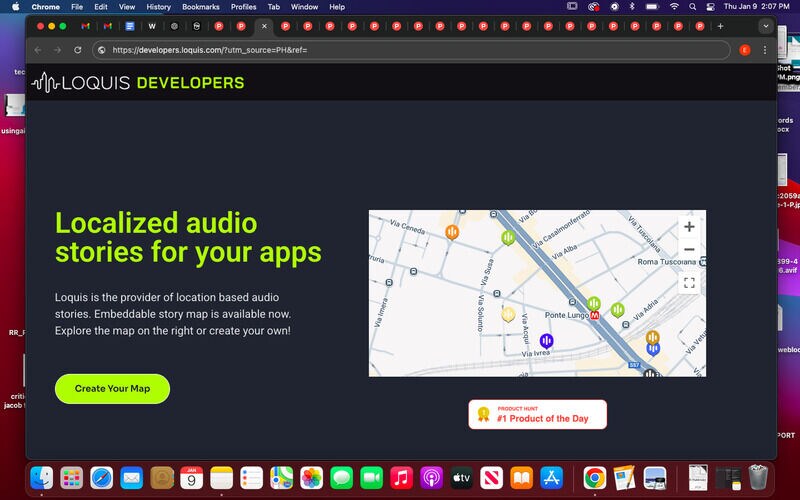This screenshot has width=800, height=500.
Task: Open the Product Hunt #1 Product badge
Action: (538, 414)
